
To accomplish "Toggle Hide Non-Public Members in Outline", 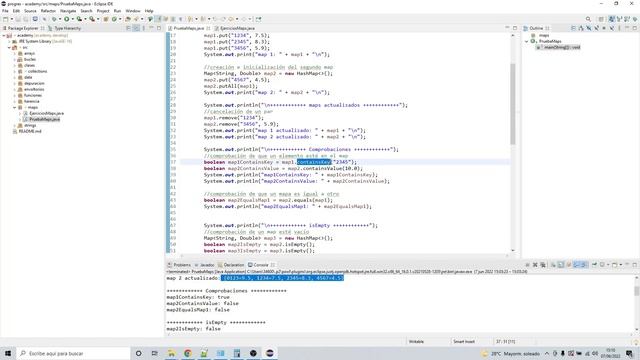I will pyautogui.click(x=604, y=28).
